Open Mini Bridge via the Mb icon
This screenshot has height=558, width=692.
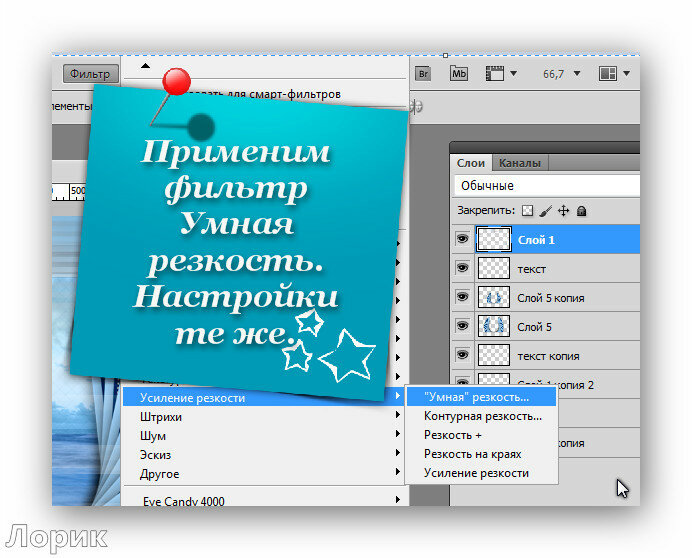(459, 74)
